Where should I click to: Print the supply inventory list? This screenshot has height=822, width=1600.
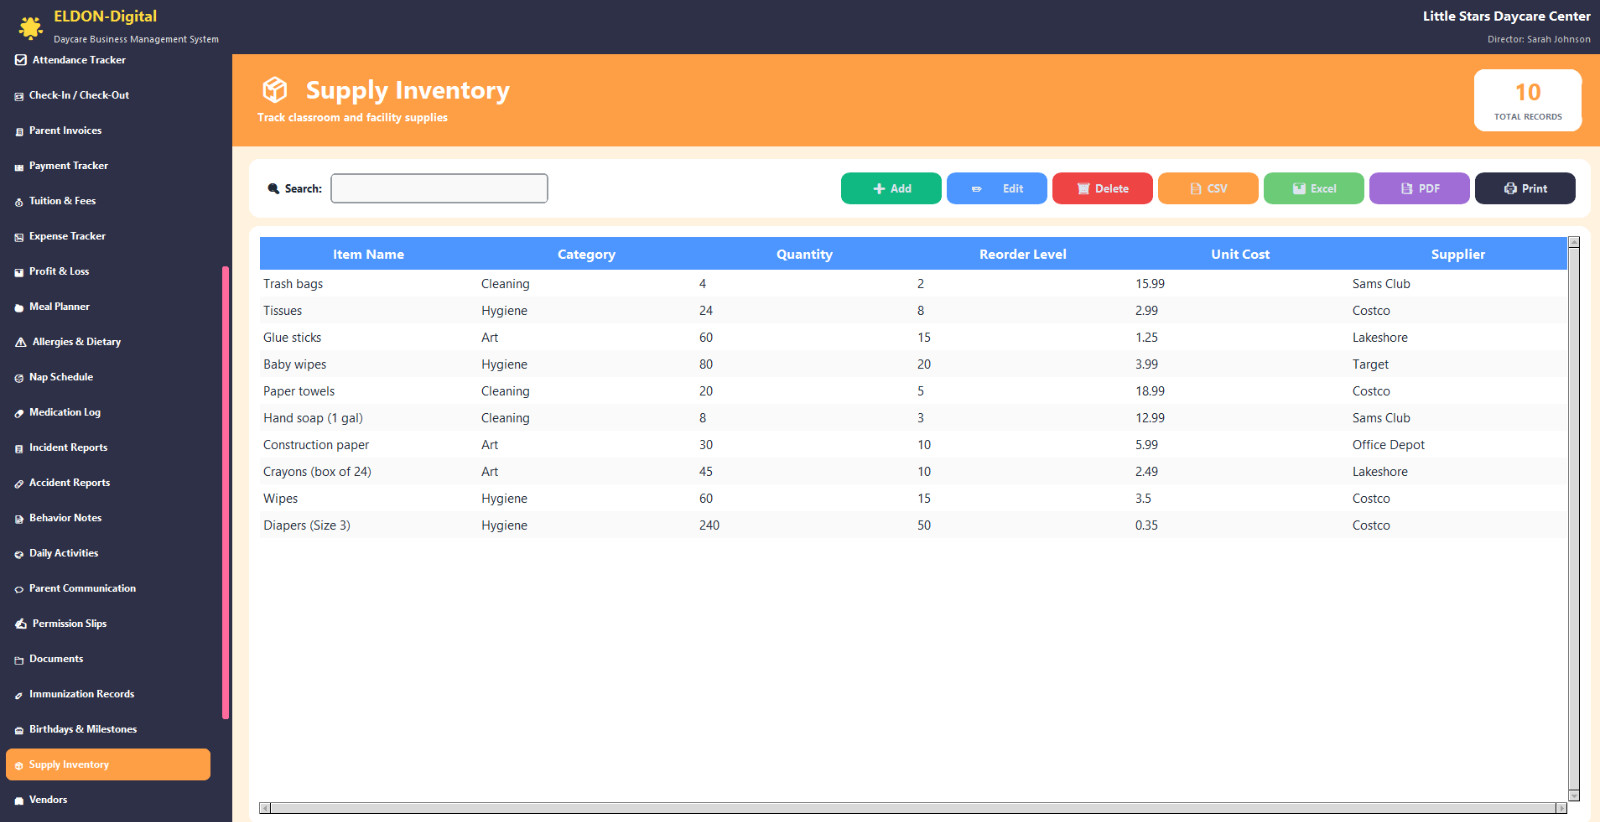click(1525, 188)
